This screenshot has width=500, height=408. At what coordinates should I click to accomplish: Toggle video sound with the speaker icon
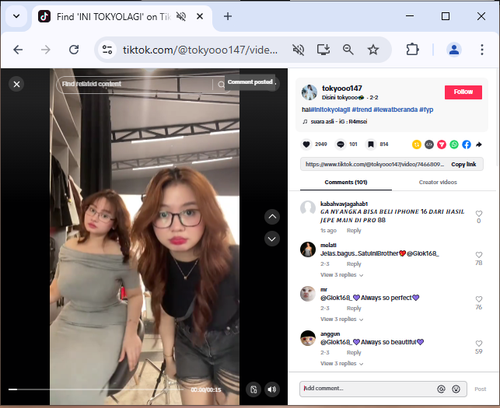pyautogui.click(x=272, y=389)
